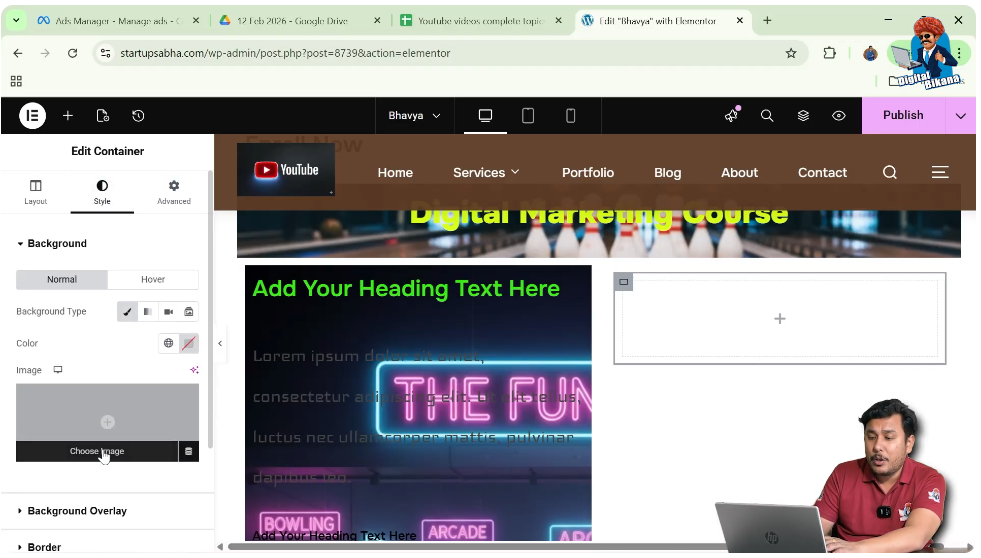The image size is (981, 558).
Task: Switch to tablet responsive view
Action: [x=528, y=116]
